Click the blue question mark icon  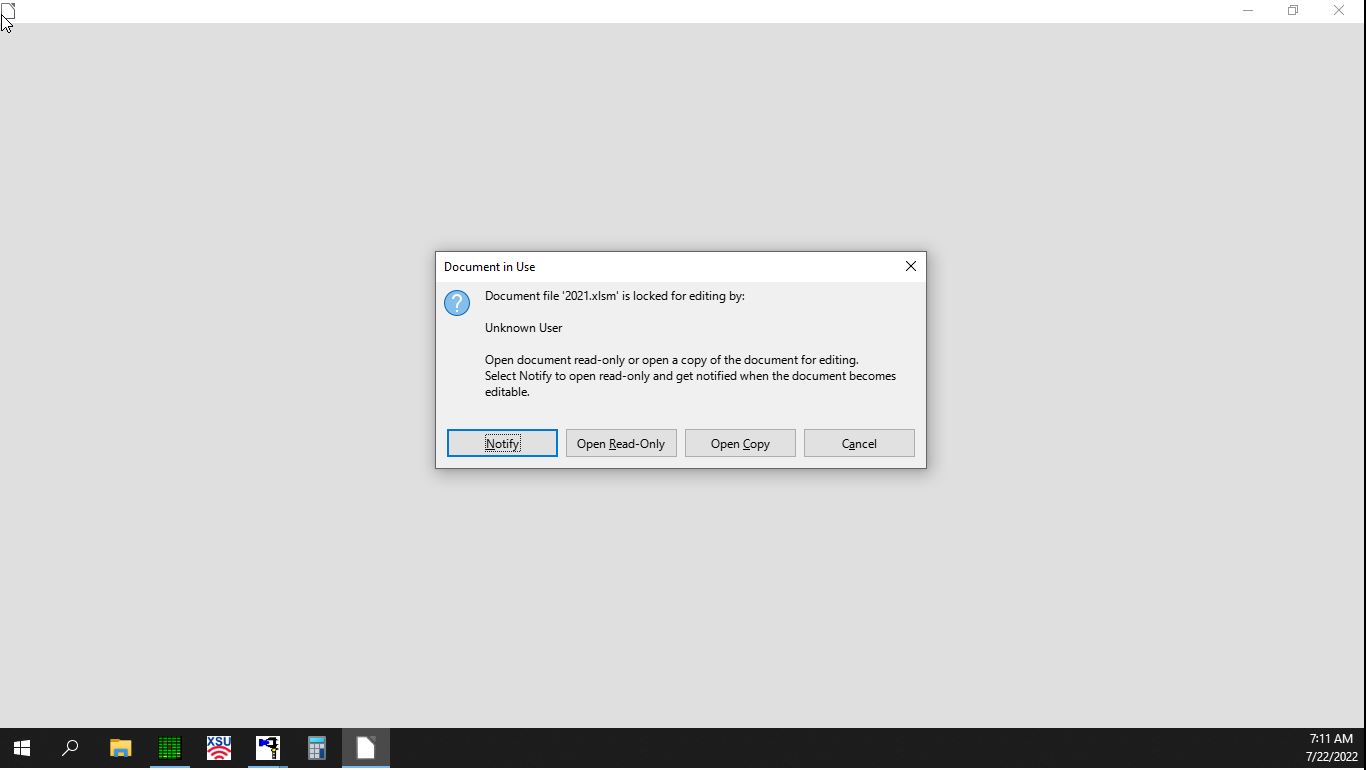point(457,303)
